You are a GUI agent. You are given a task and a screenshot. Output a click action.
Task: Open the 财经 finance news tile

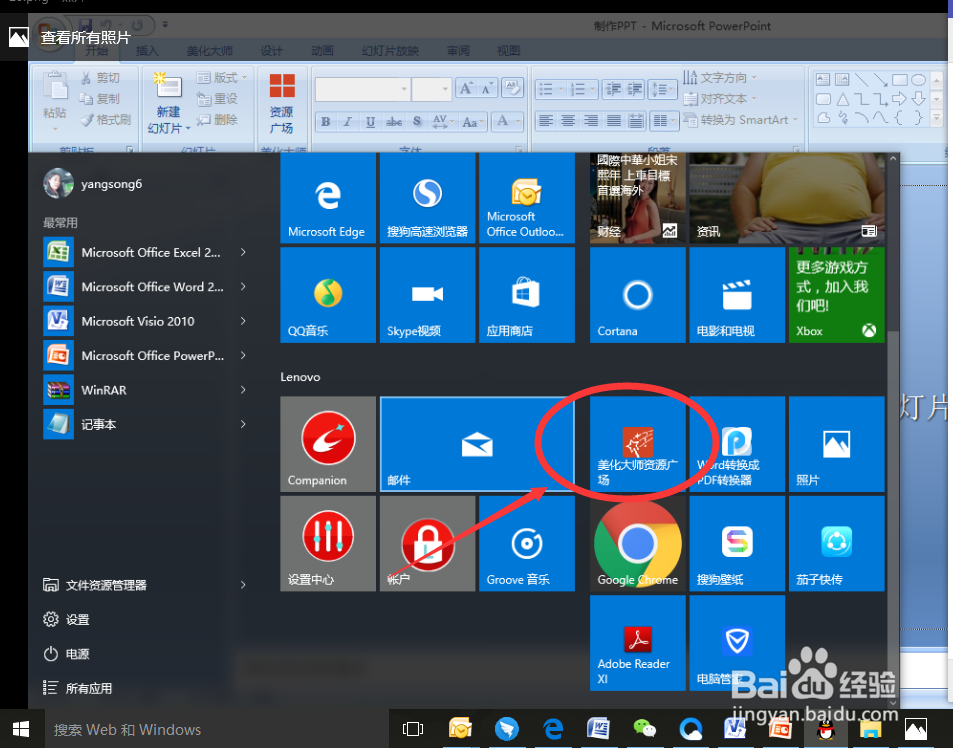(x=638, y=198)
